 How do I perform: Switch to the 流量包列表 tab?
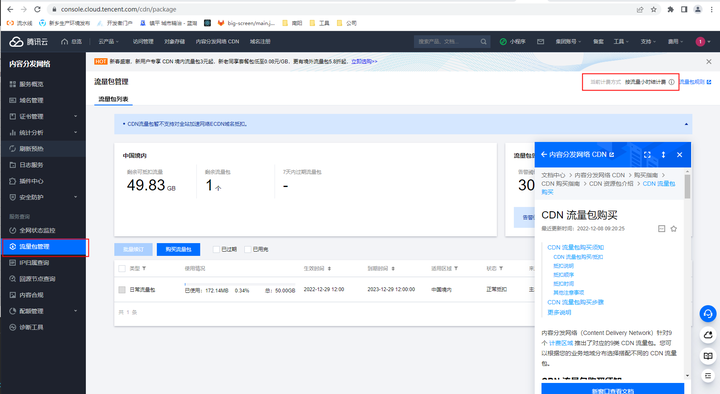[x=113, y=99]
